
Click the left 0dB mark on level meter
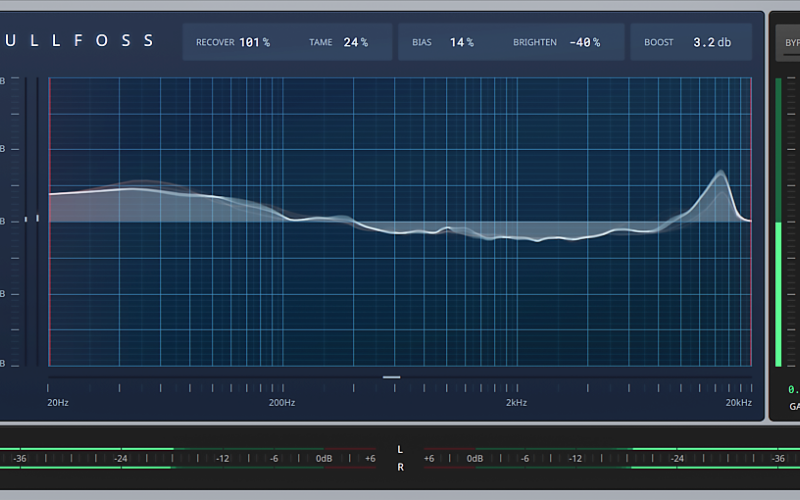[x=324, y=459]
